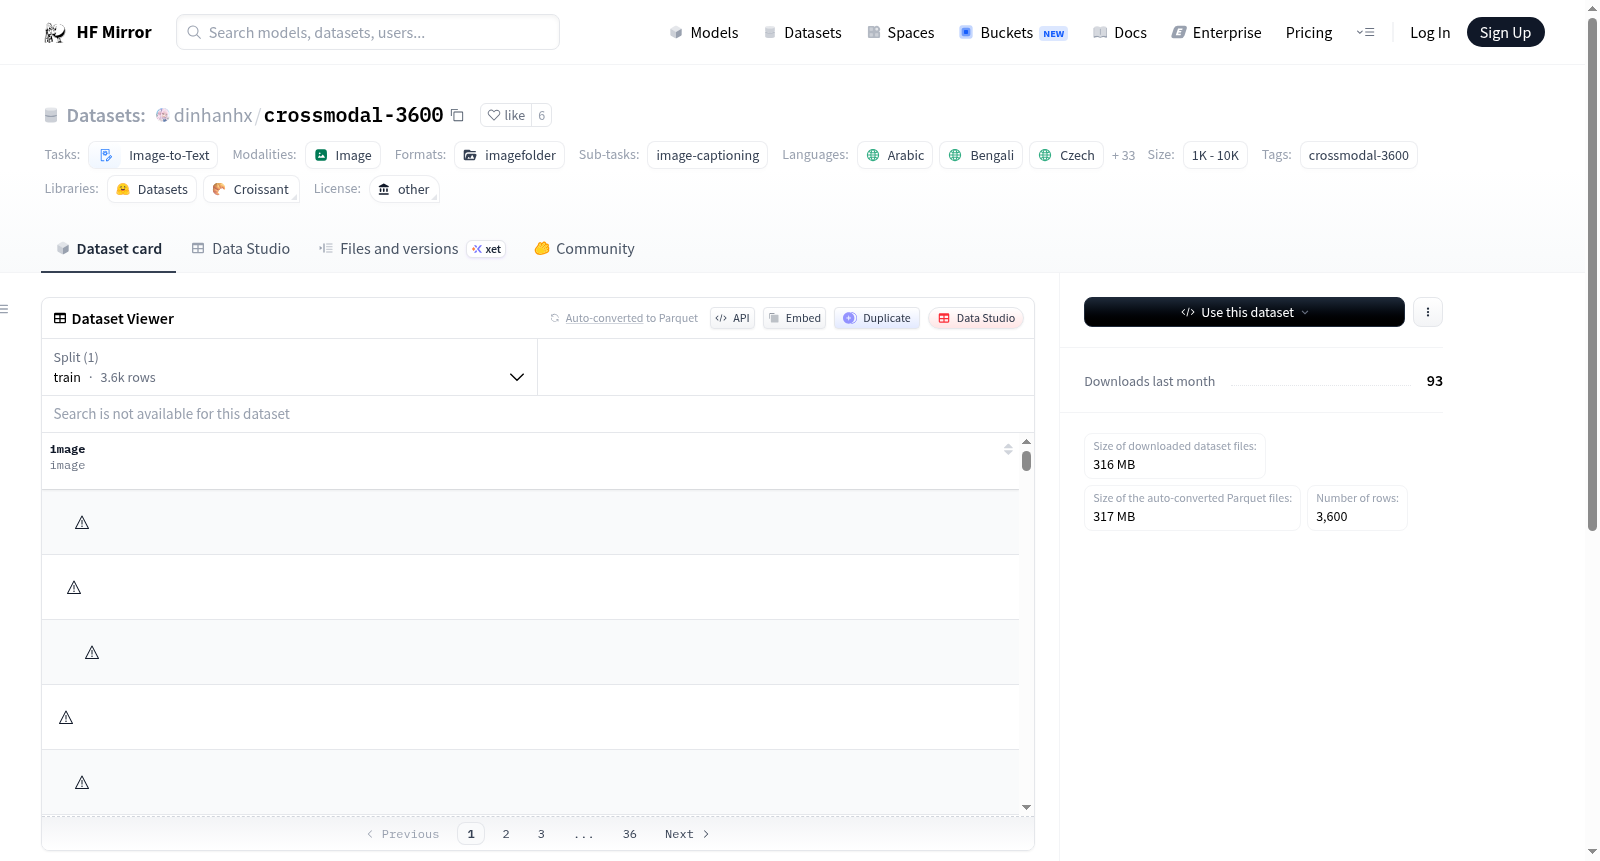Go to page 36 of viewer
Viewport: 1600px width, 861px height.
(x=630, y=834)
